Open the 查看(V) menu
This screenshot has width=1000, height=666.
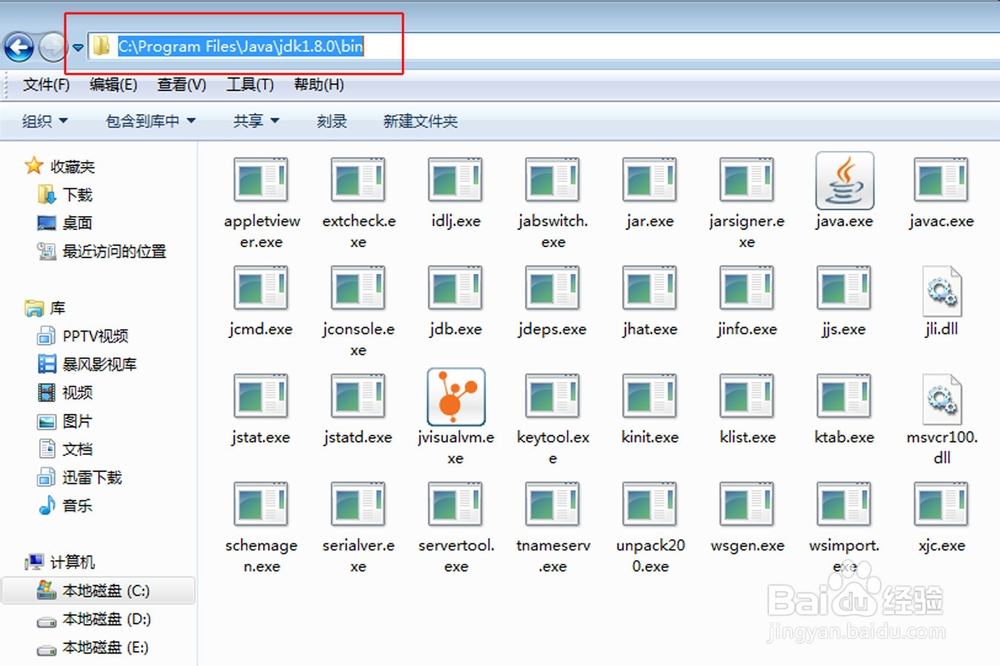182,84
